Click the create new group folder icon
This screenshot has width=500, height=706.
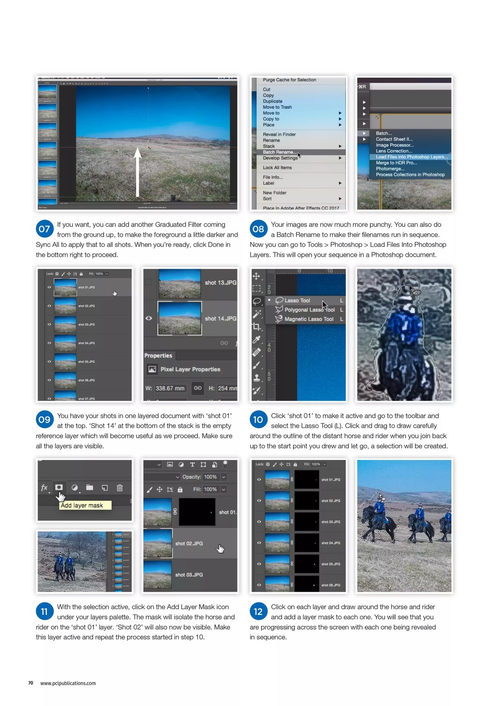(x=90, y=488)
